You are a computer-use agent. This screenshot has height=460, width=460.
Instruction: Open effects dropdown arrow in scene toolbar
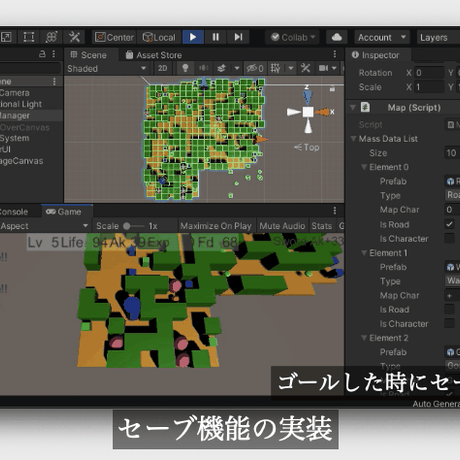(237, 68)
